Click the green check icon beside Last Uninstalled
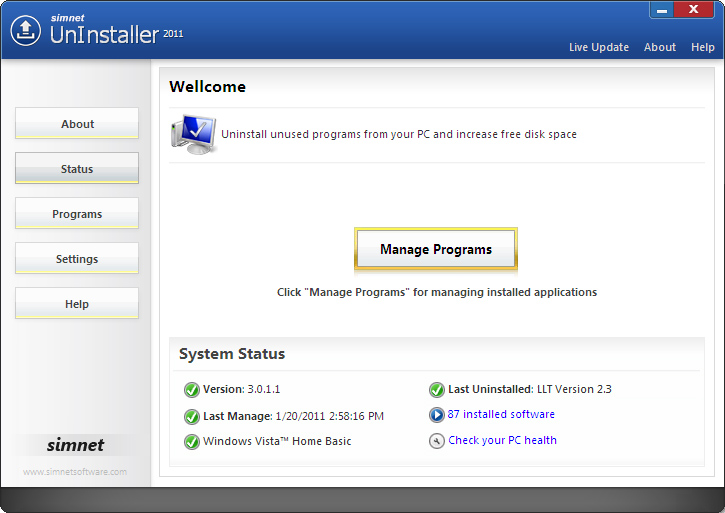This screenshot has width=725, height=513. click(x=437, y=390)
